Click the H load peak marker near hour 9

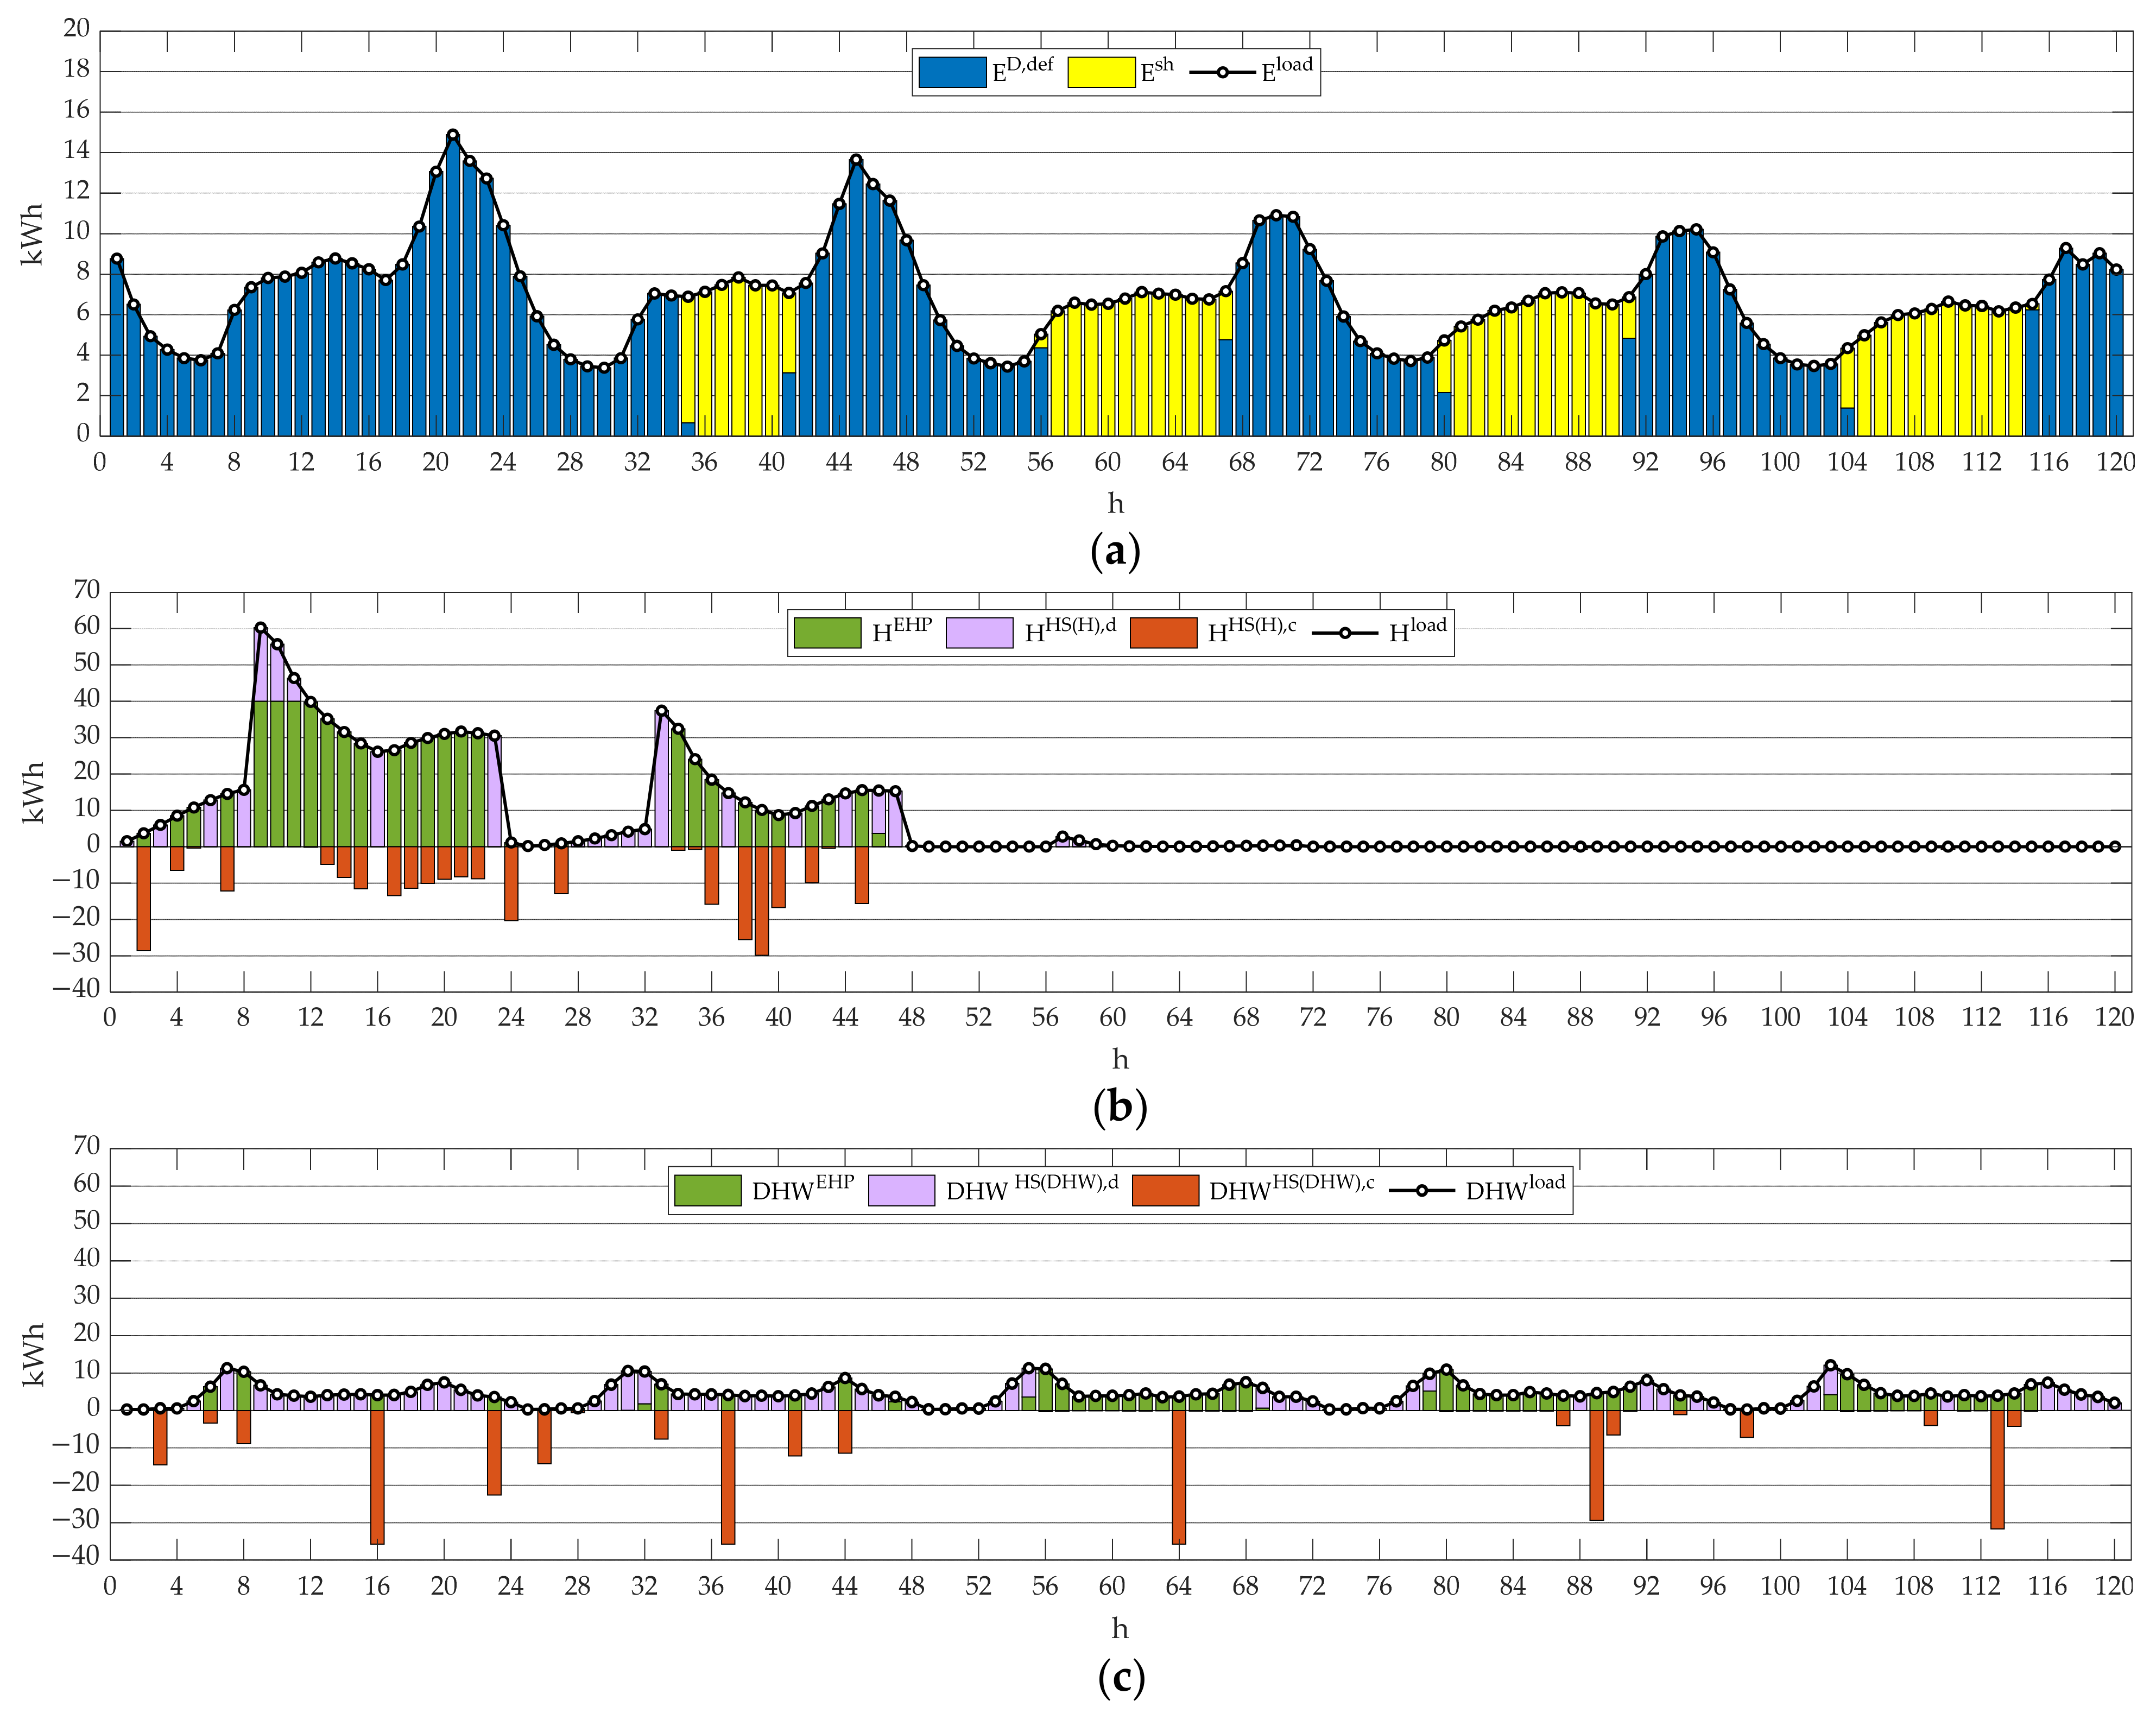[x=260, y=628]
